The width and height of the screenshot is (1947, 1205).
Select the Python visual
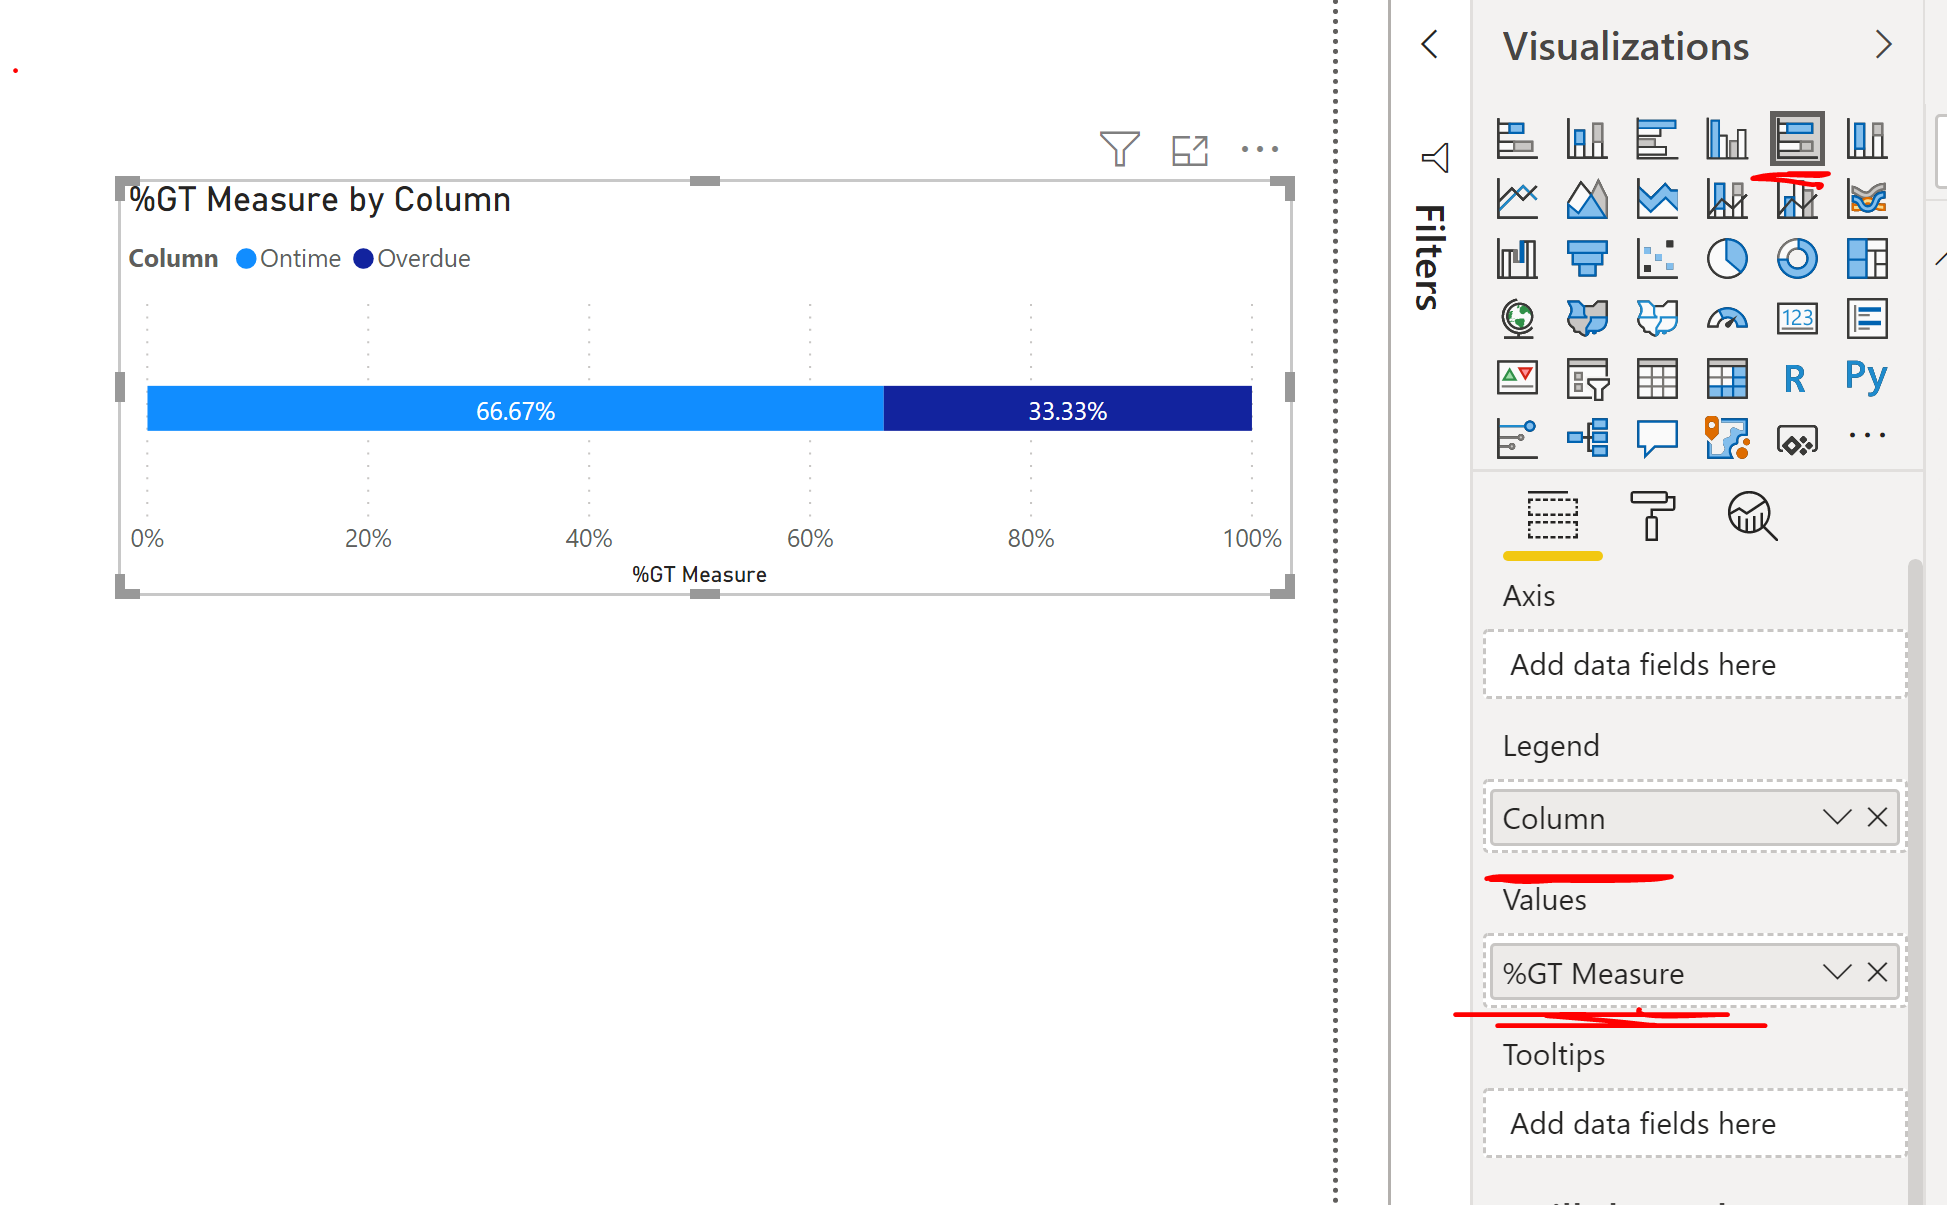pyautogui.click(x=1866, y=377)
